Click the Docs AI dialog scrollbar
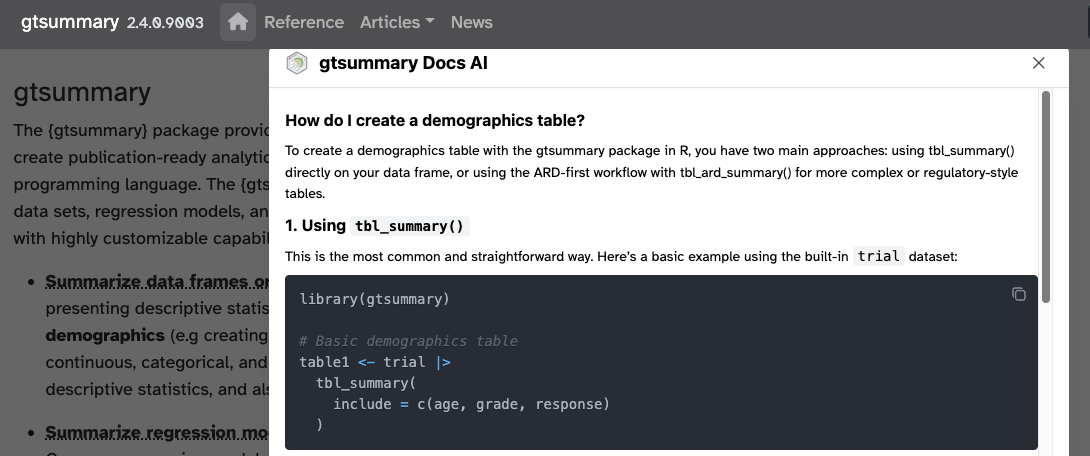This screenshot has width=1090, height=456. (1046, 196)
